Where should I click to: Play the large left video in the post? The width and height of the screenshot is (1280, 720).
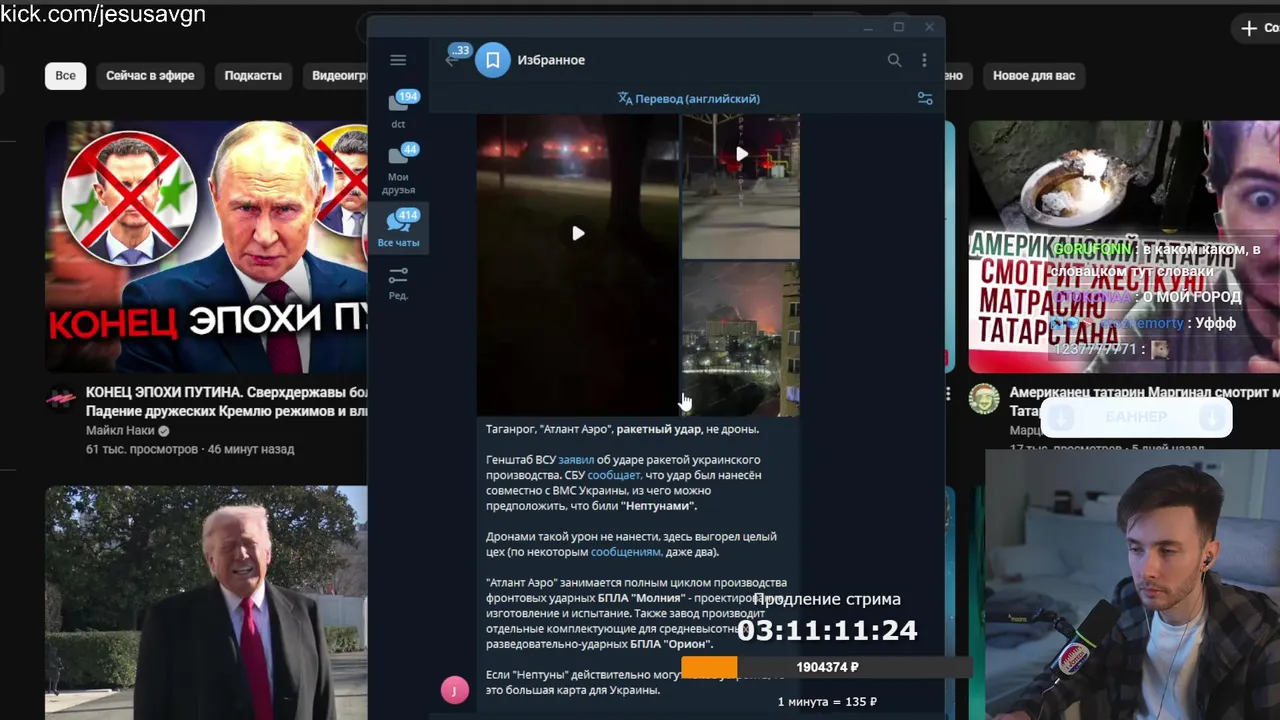(578, 233)
